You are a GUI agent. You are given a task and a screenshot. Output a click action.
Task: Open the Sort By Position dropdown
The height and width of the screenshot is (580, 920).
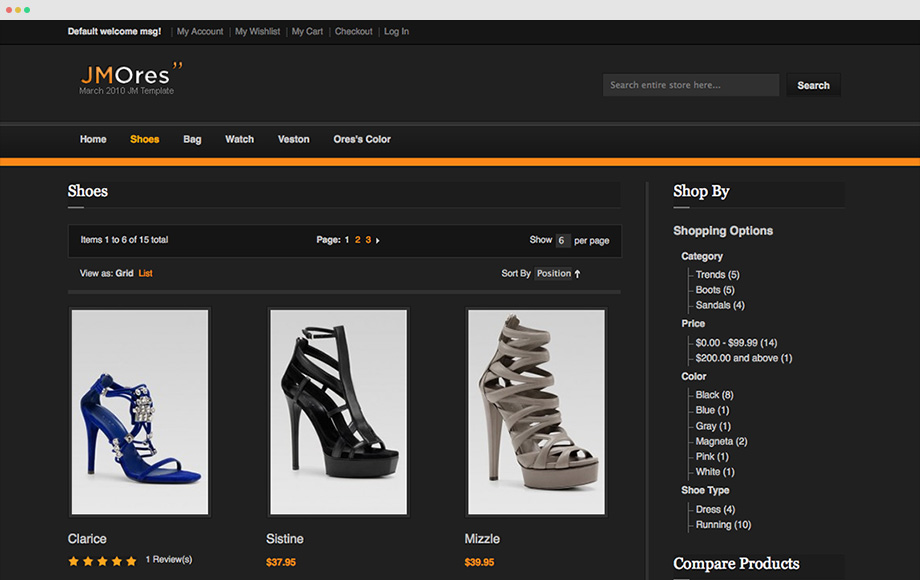click(553, 274)
